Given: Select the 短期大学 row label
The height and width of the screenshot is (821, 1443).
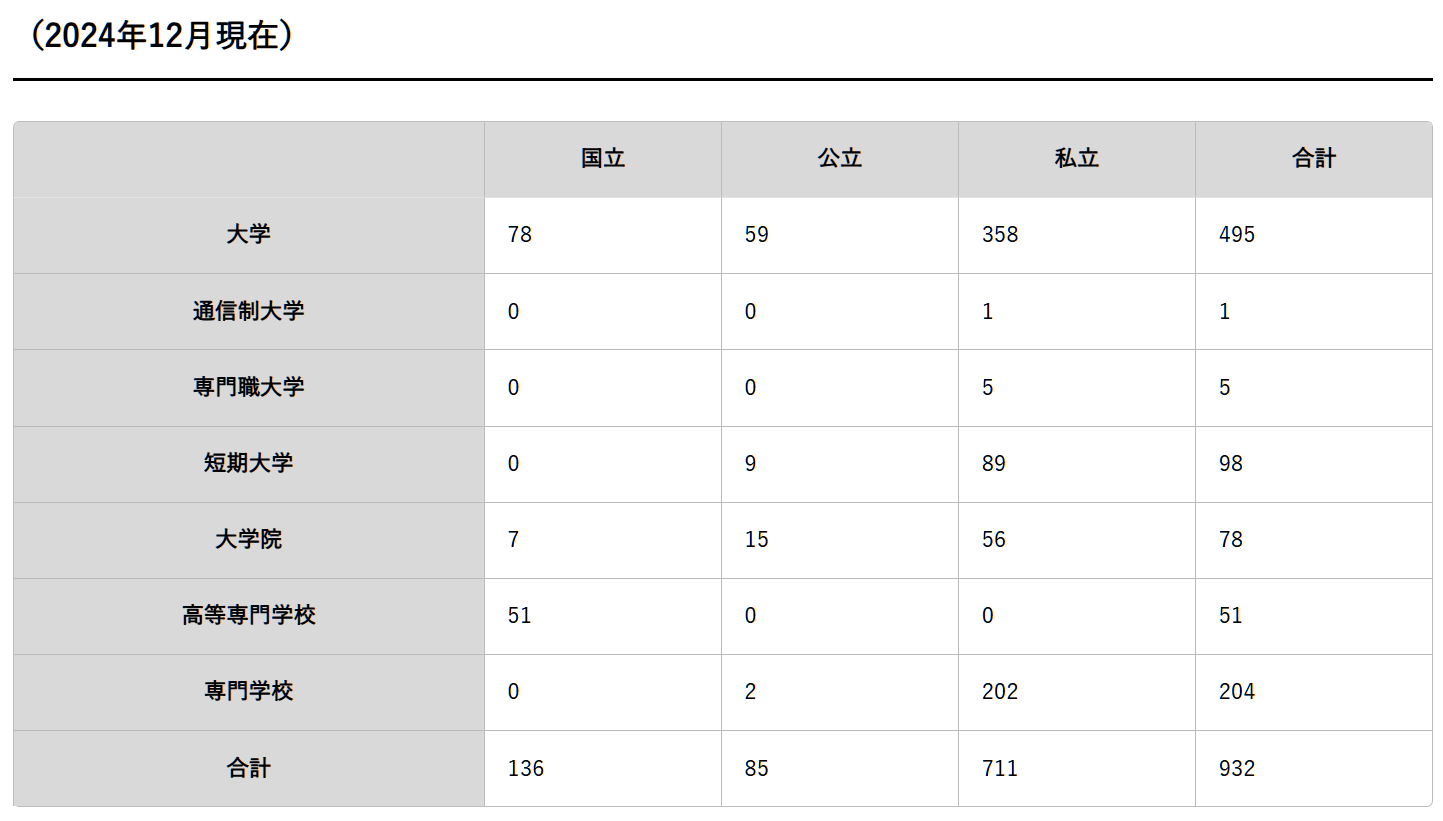Looking at the screenshot, I should pos(249,463).
